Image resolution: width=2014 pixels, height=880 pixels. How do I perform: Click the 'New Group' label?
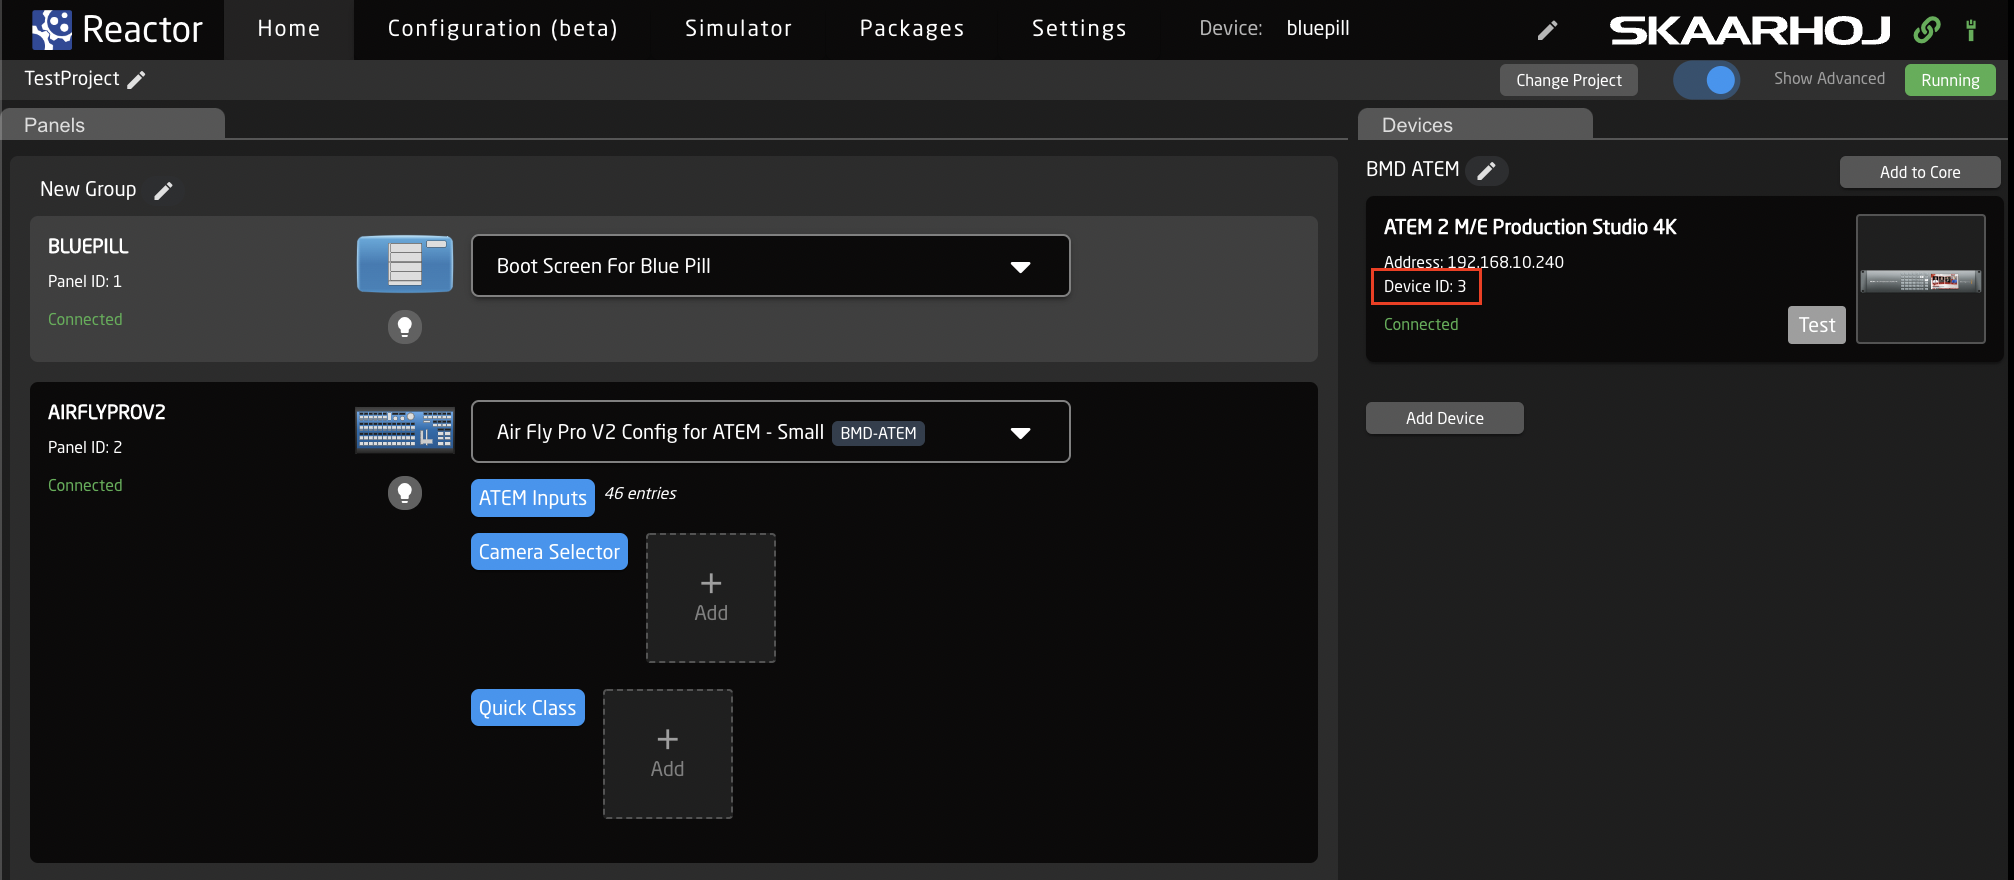pos(88,189)
